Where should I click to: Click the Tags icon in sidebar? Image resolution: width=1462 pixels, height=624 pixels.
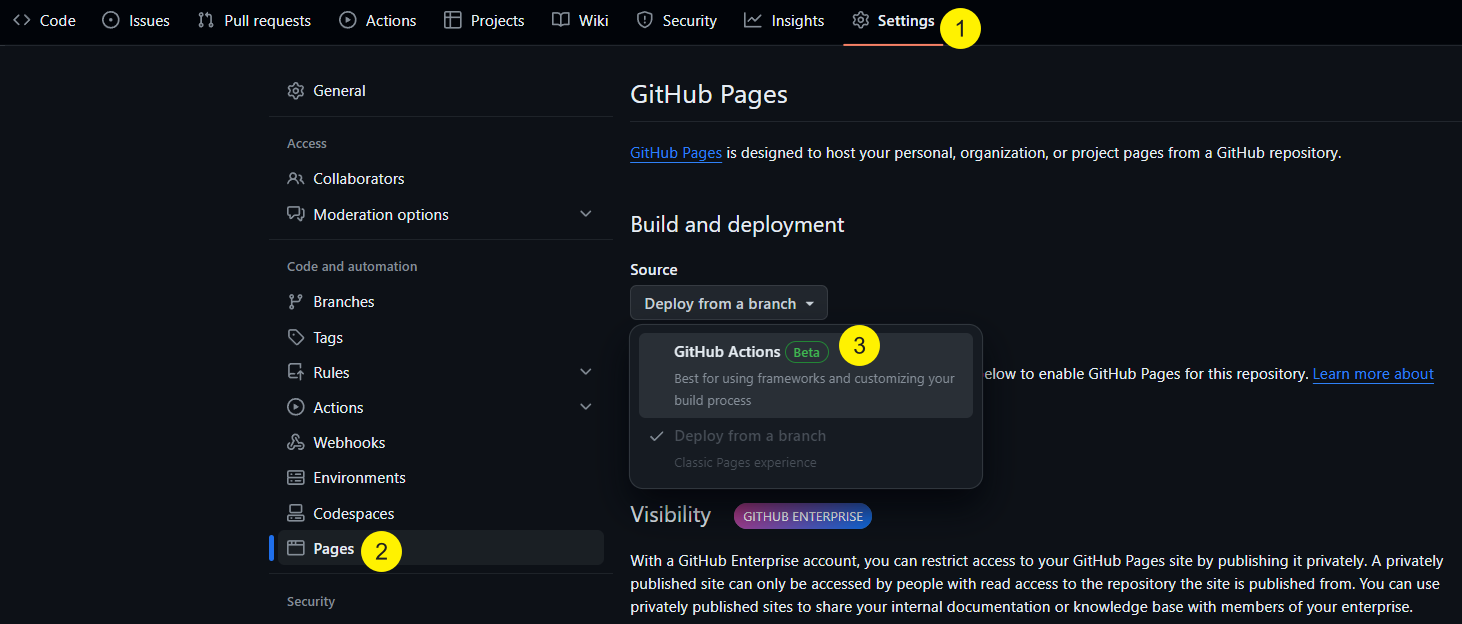pos(295,338)
